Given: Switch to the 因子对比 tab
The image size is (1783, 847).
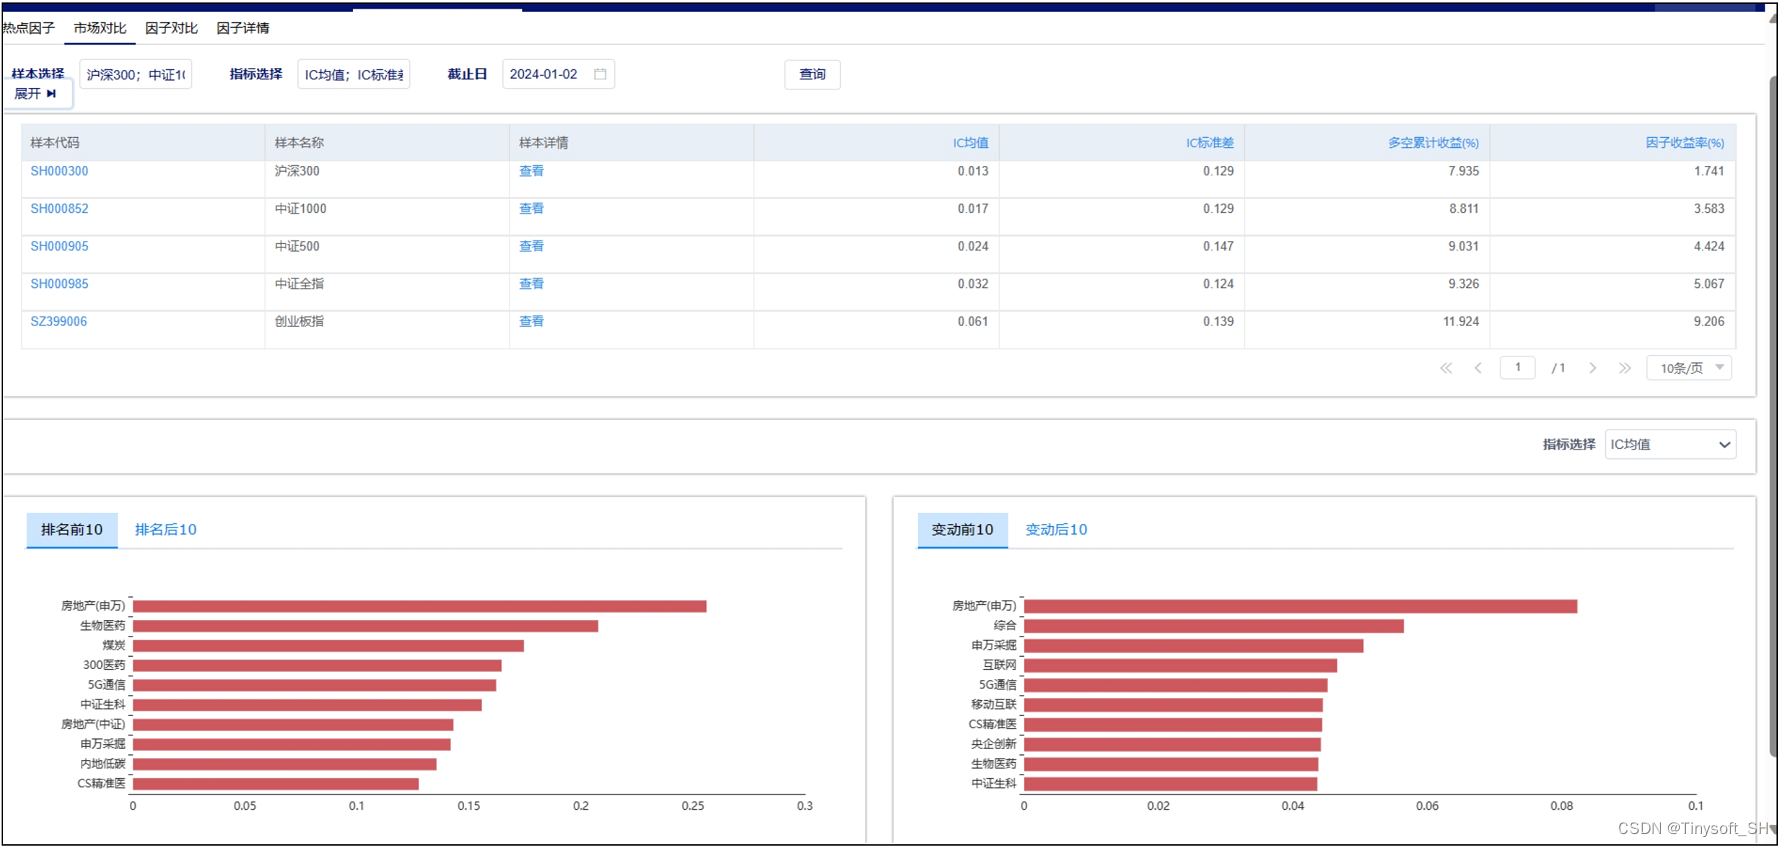Looking at the screenshot, I should pyautogui.click(x=171, y=28).
